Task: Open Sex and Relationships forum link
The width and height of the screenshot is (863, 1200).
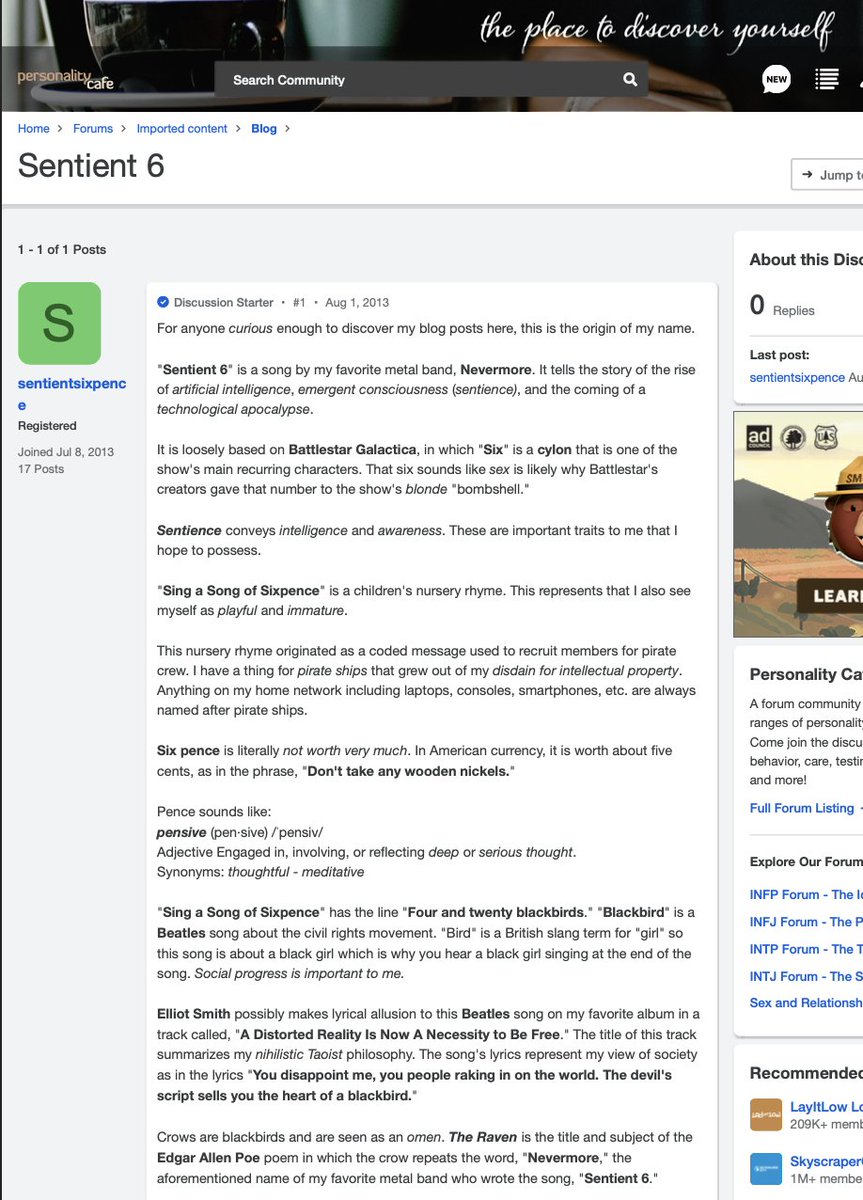Action: pos(806,1003)
